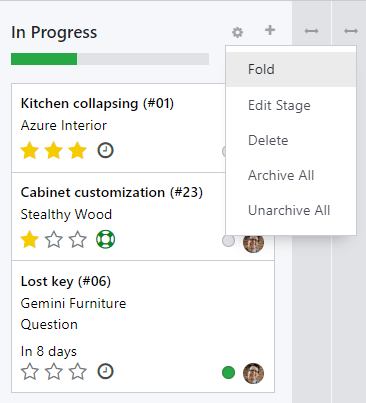The width and height of the screenshot is (366, 403).
Task: Click clock activity icon on Kitchen collapsing
Action: pos(105,150)
